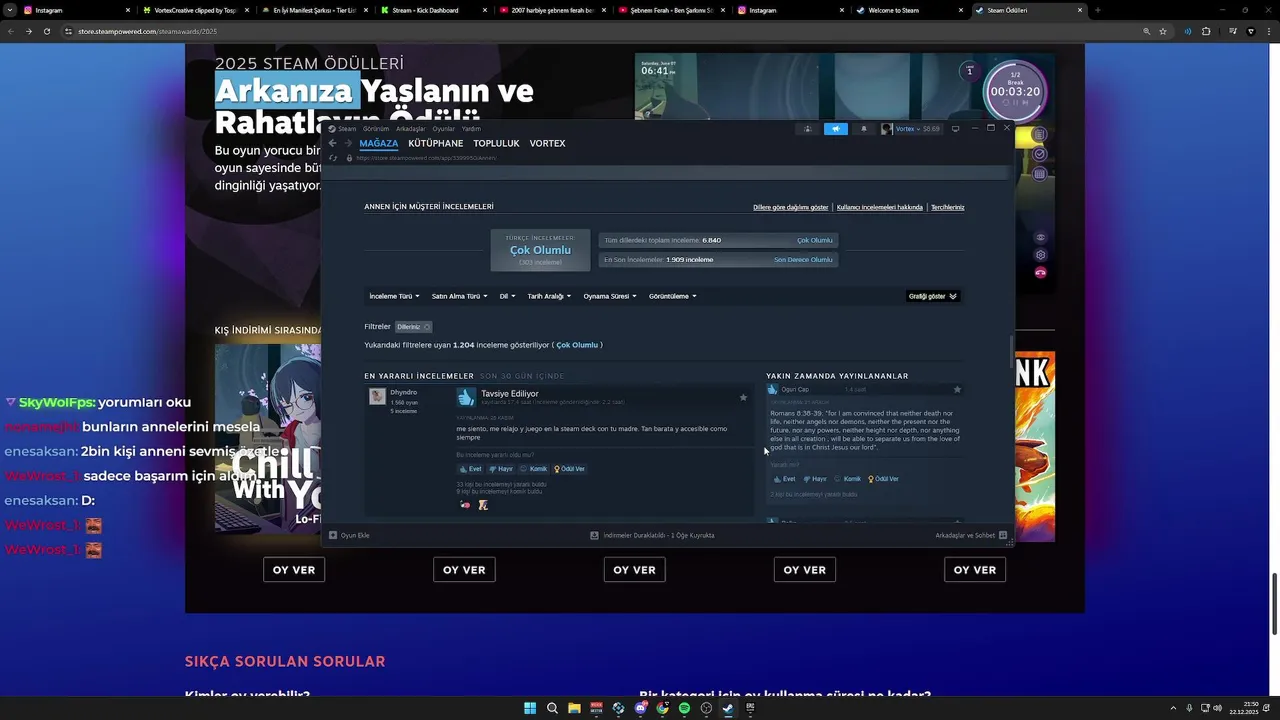Screen dimensions: 1280x720
Task: Click the red hang-up icon in the overlay
Action: point(1040,273)
